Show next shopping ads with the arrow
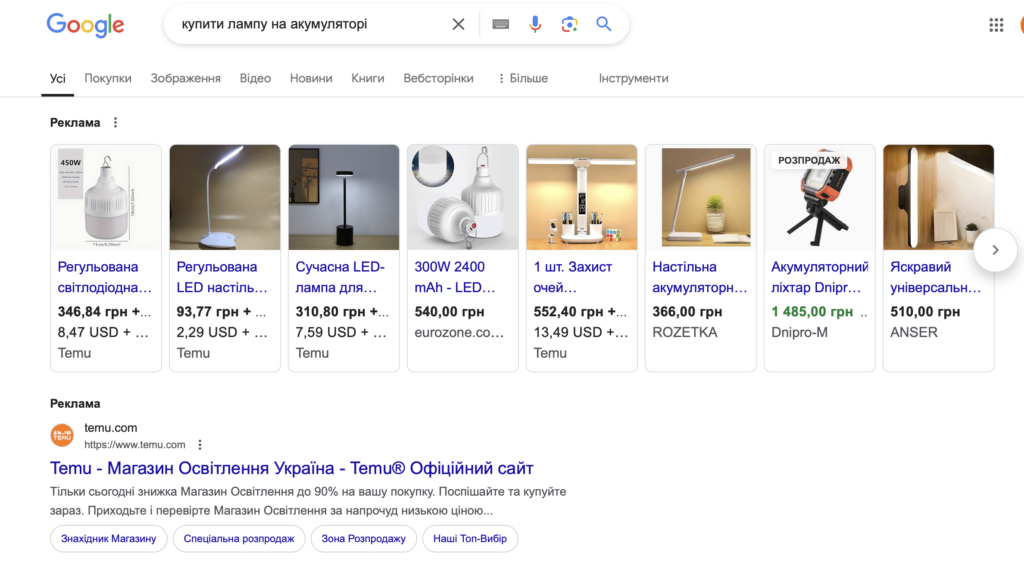The height and width of the screenshot is (568, 1024). pos(995,250)
